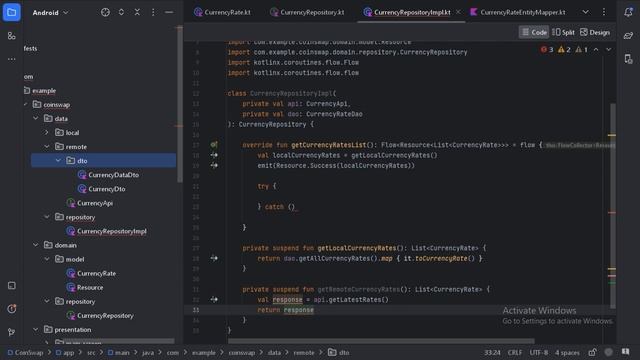Open editor tabs options menu
640x360 pixels.
(604, 12)
